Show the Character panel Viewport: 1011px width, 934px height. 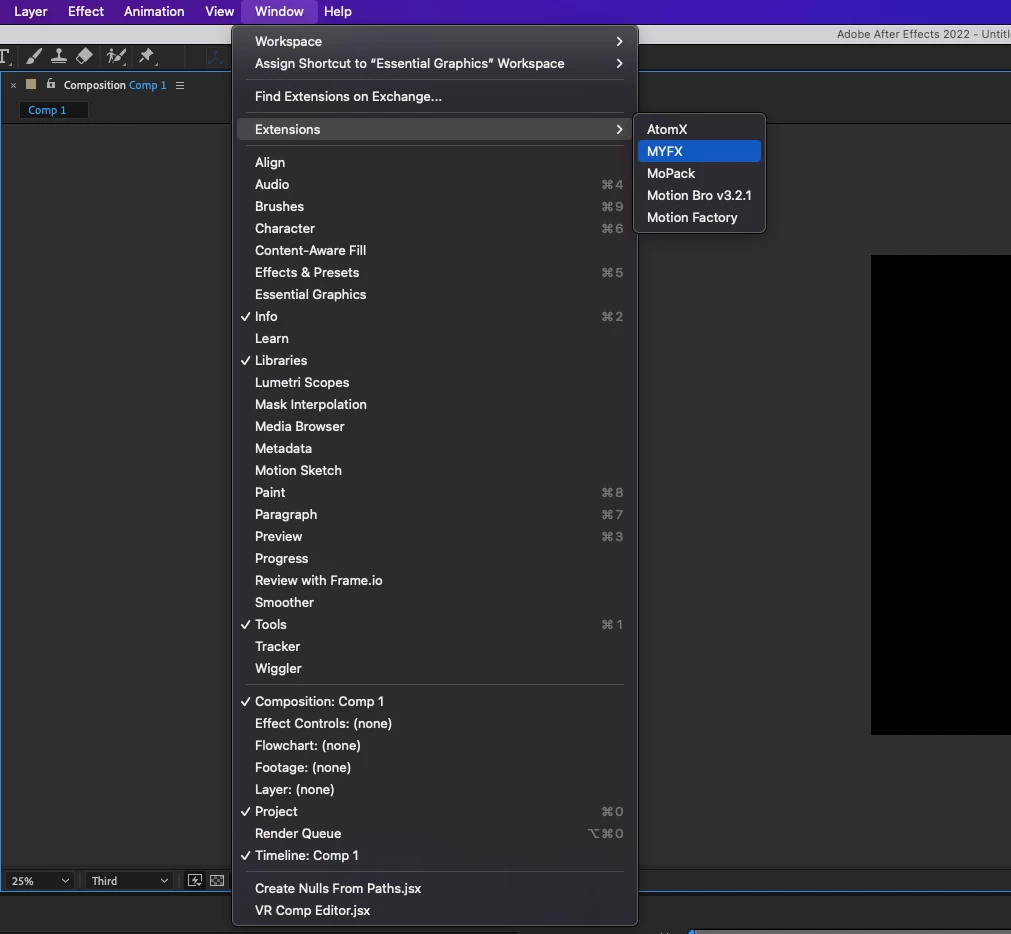[435, 228]
